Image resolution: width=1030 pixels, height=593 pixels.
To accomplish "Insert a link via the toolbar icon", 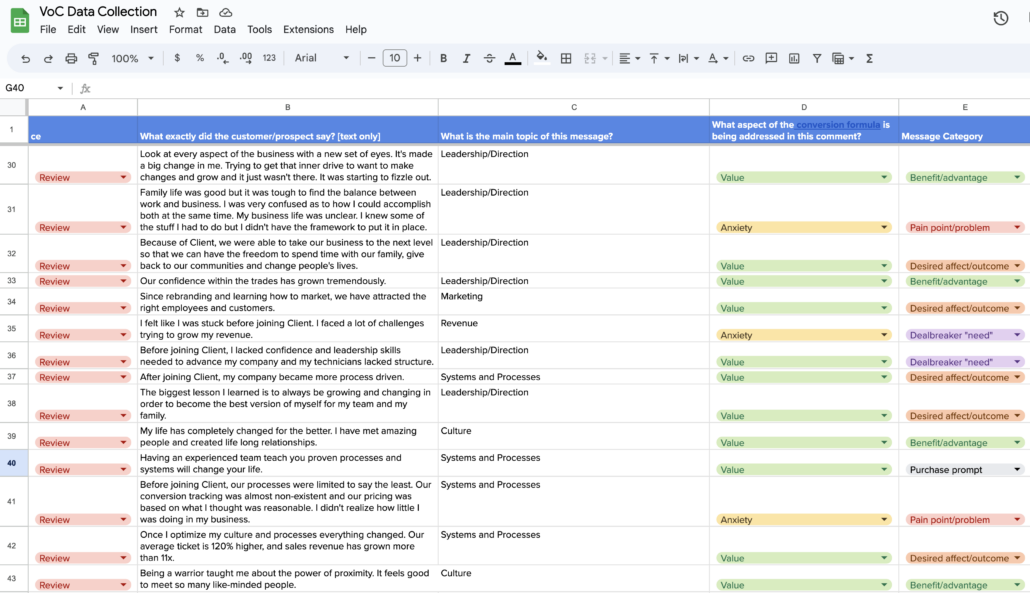I will click(x=748, y=58).
